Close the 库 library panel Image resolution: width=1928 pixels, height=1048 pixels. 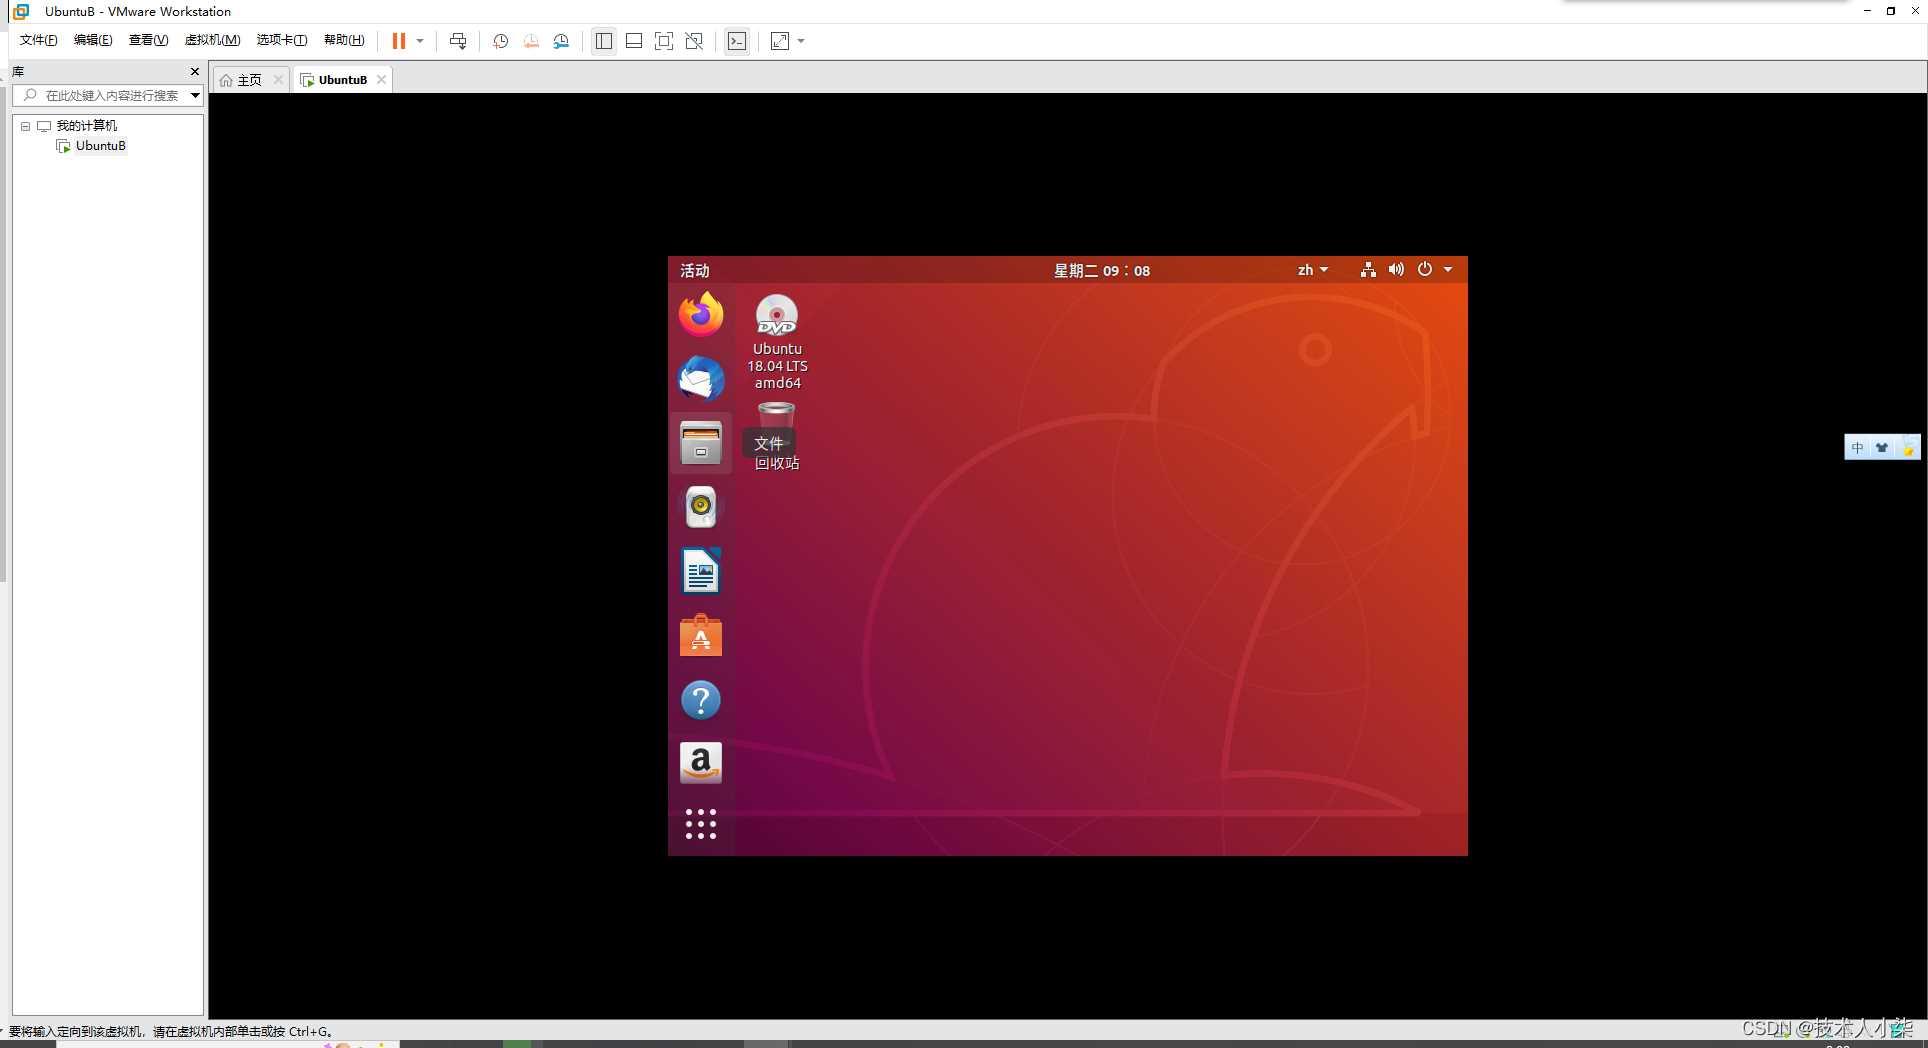195,72
